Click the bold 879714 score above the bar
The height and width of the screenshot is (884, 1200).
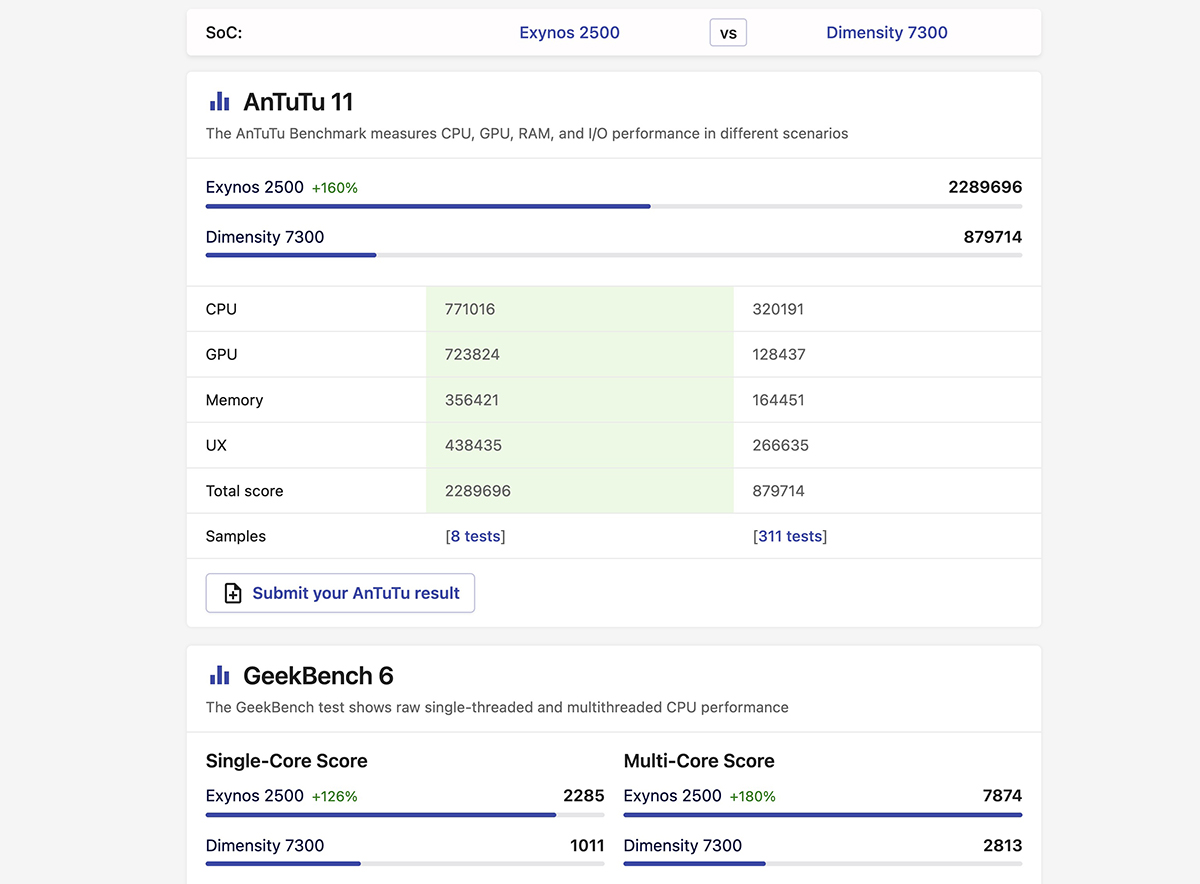pyautogui.click(x=993, y=237)
